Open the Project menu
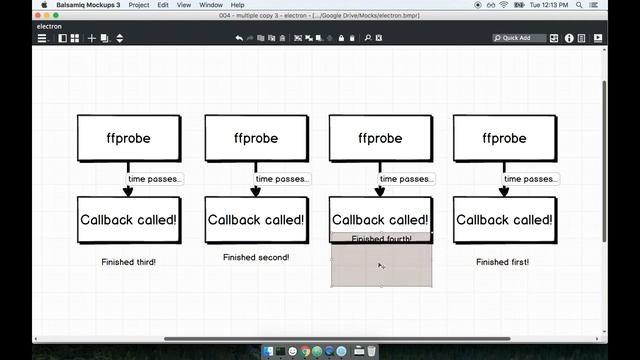 pos(139,5)
